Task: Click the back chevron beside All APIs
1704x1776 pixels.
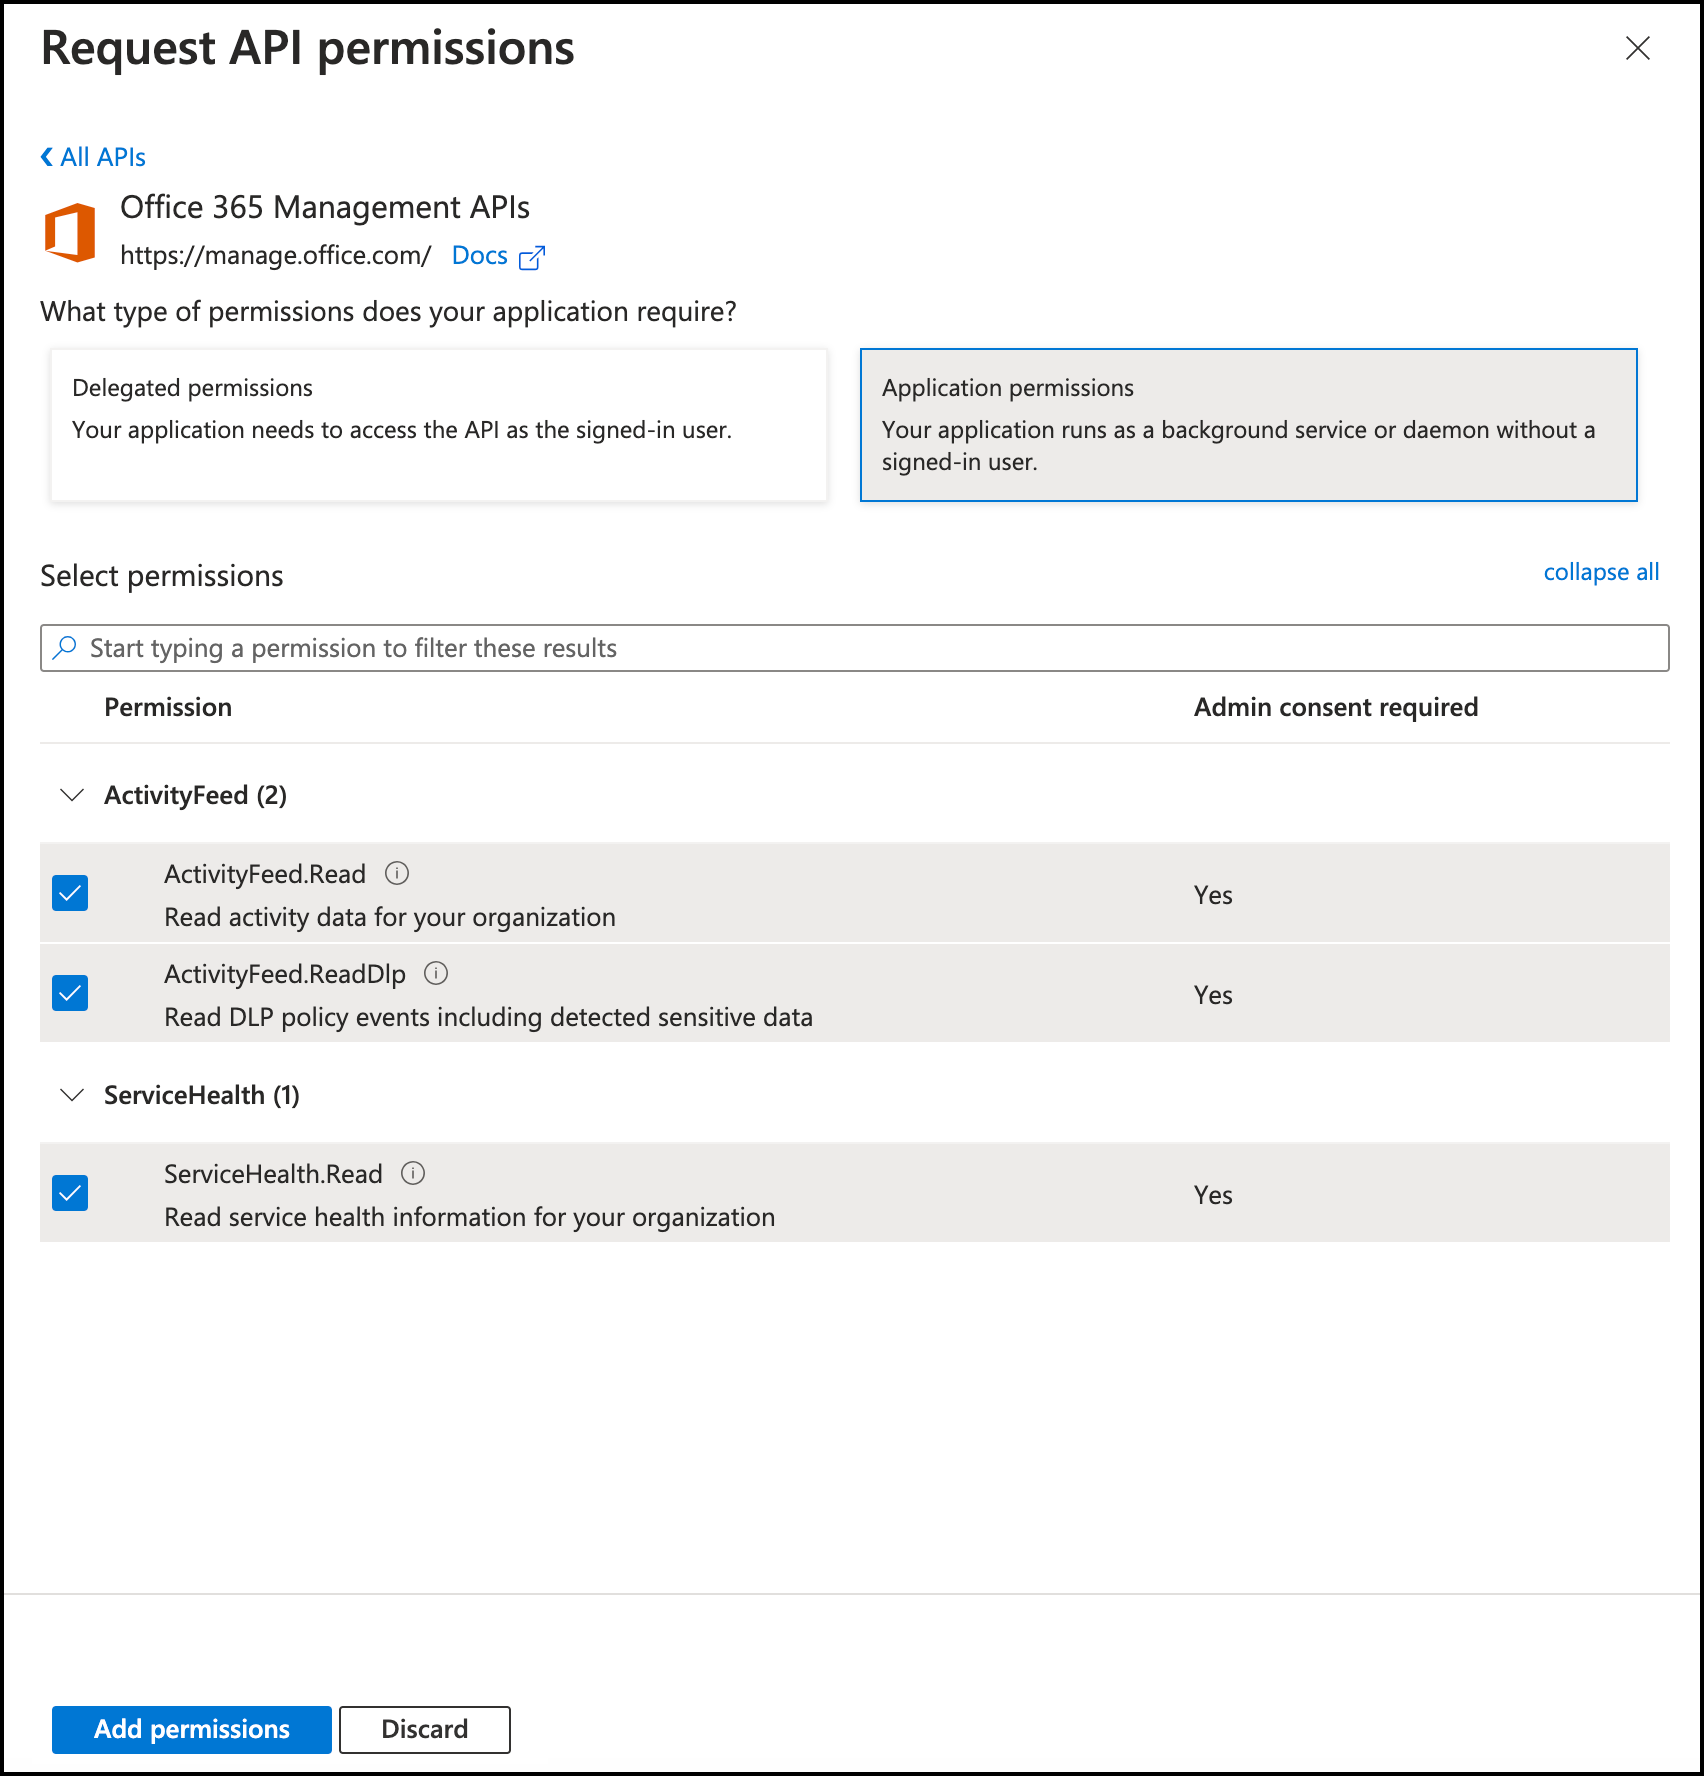Action: [47, 157]
